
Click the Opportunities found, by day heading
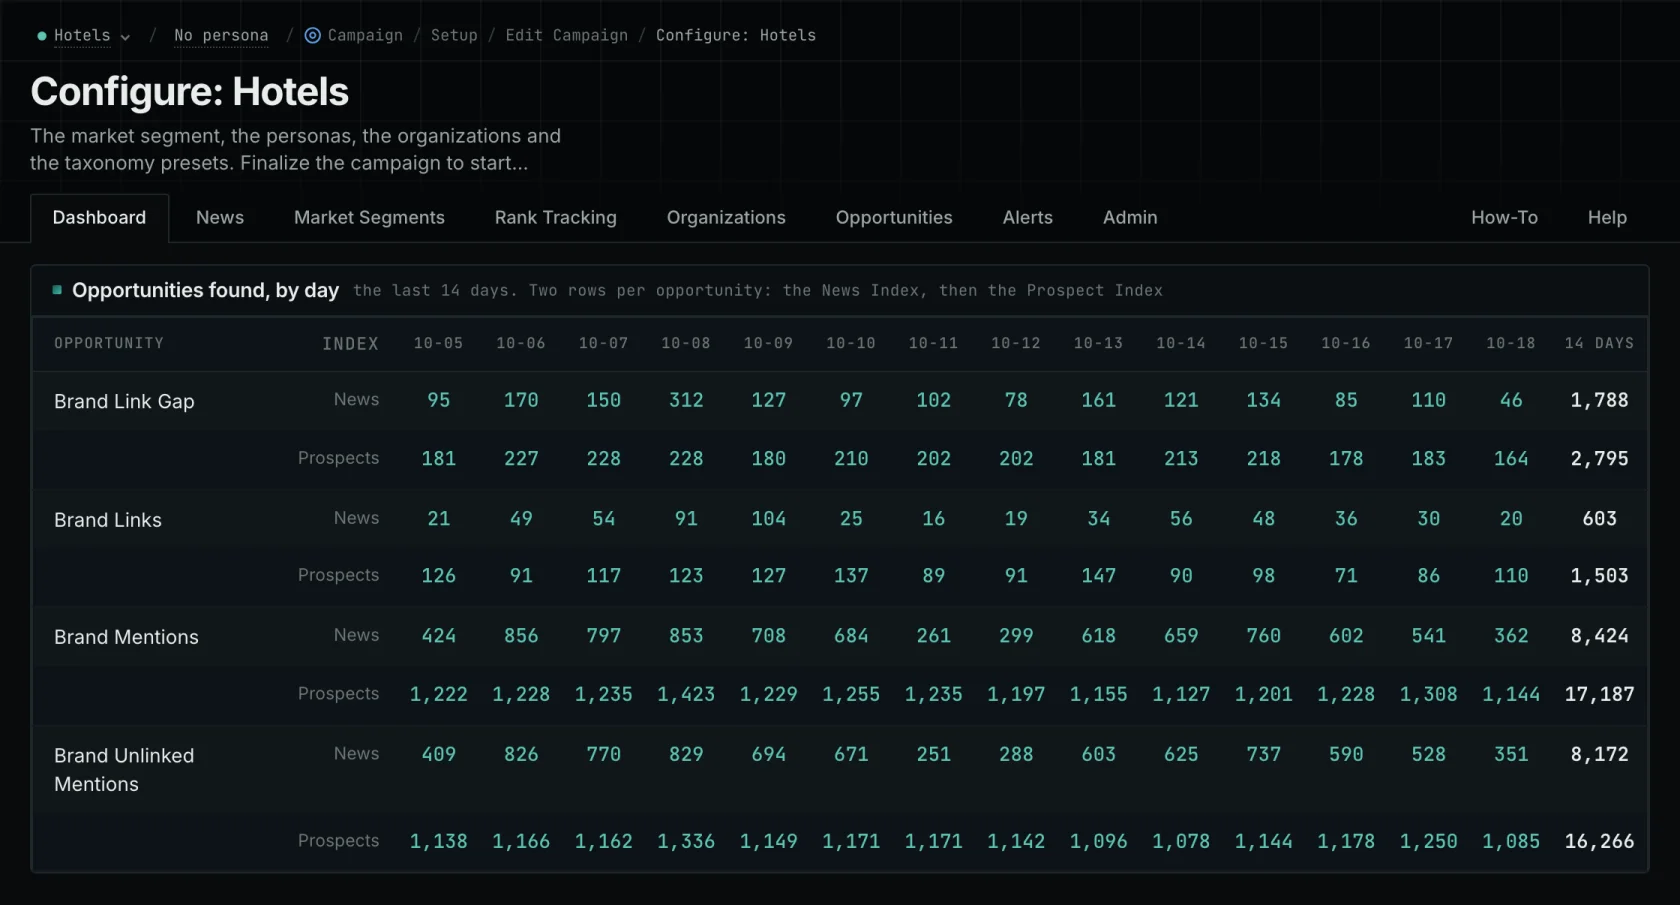click(205, 290)
